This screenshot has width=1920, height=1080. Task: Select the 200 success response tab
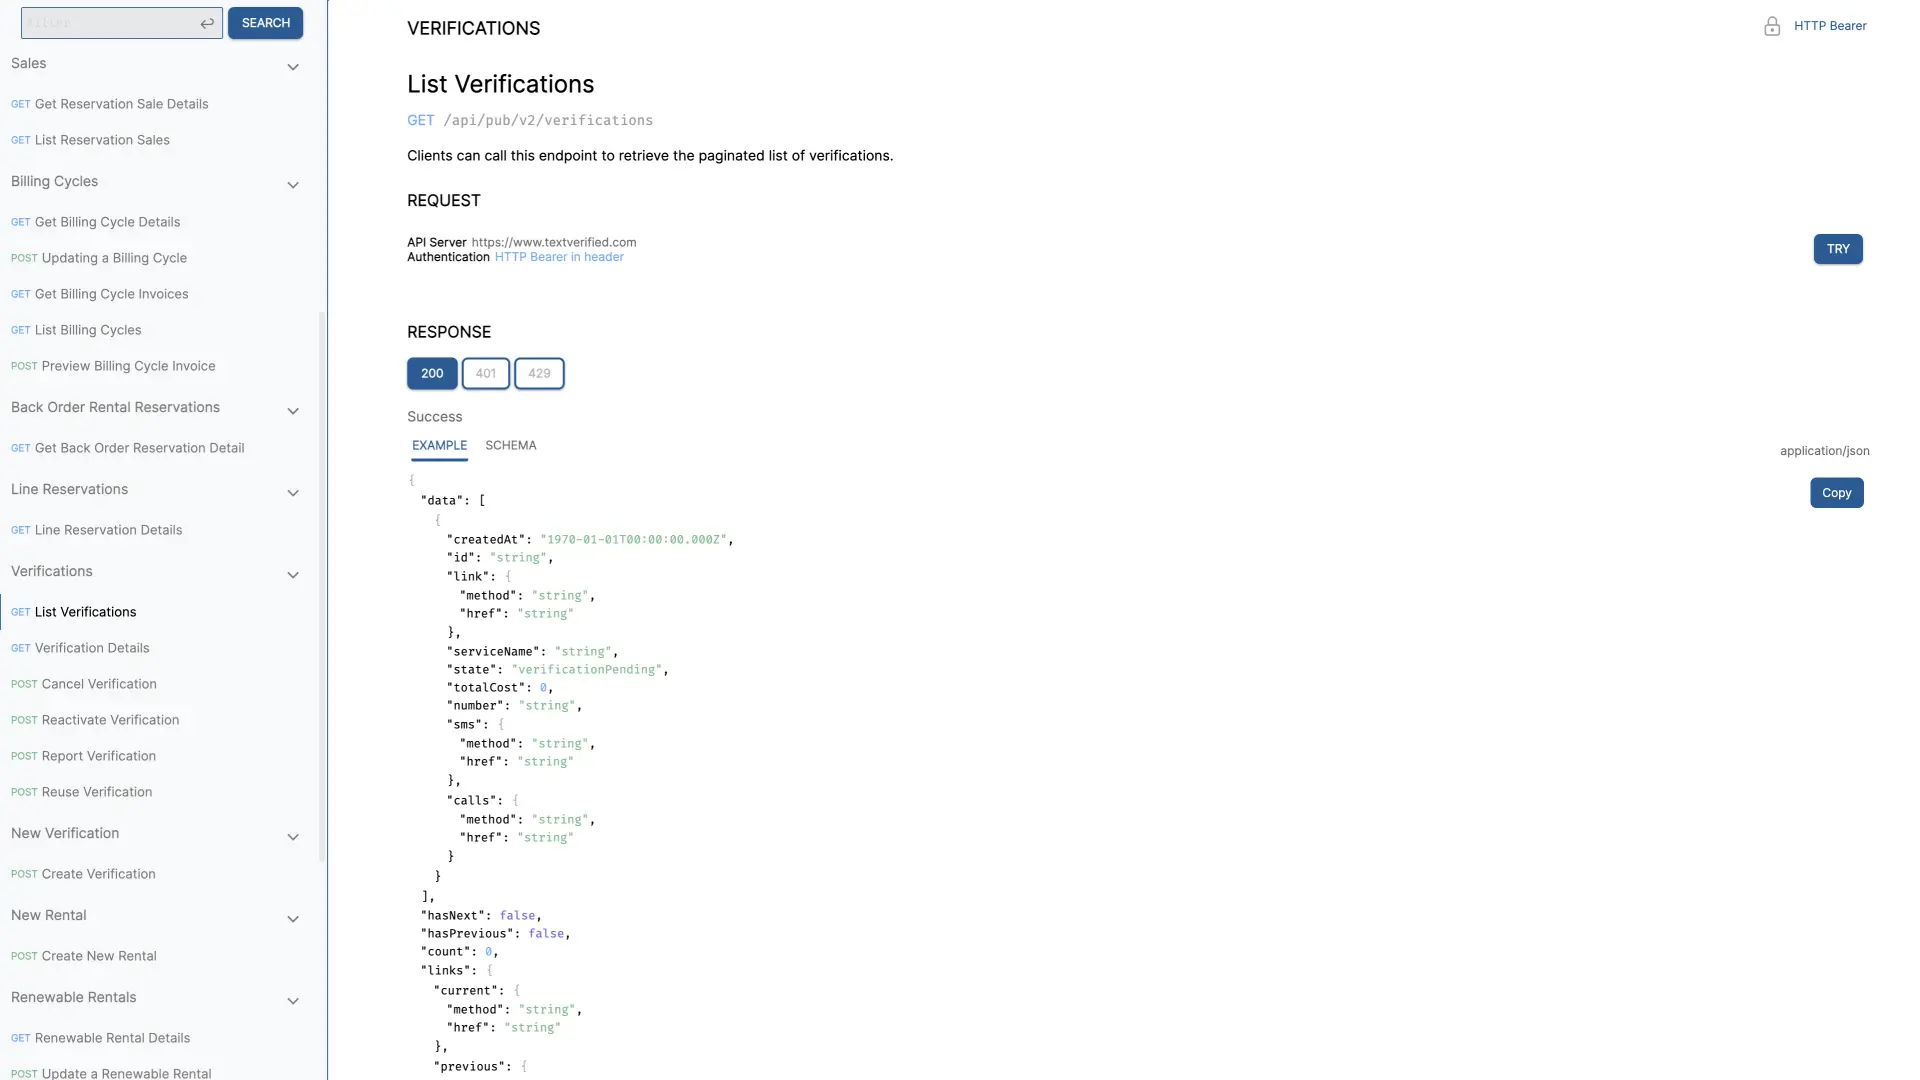coord(433,373)
